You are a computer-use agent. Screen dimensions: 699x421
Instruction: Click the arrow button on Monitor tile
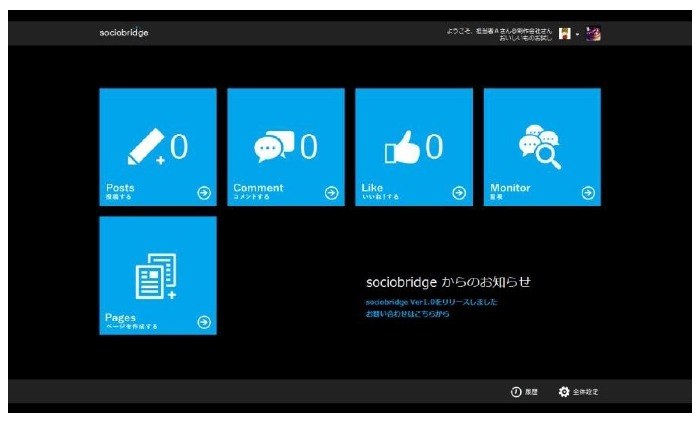coord(588,193)
